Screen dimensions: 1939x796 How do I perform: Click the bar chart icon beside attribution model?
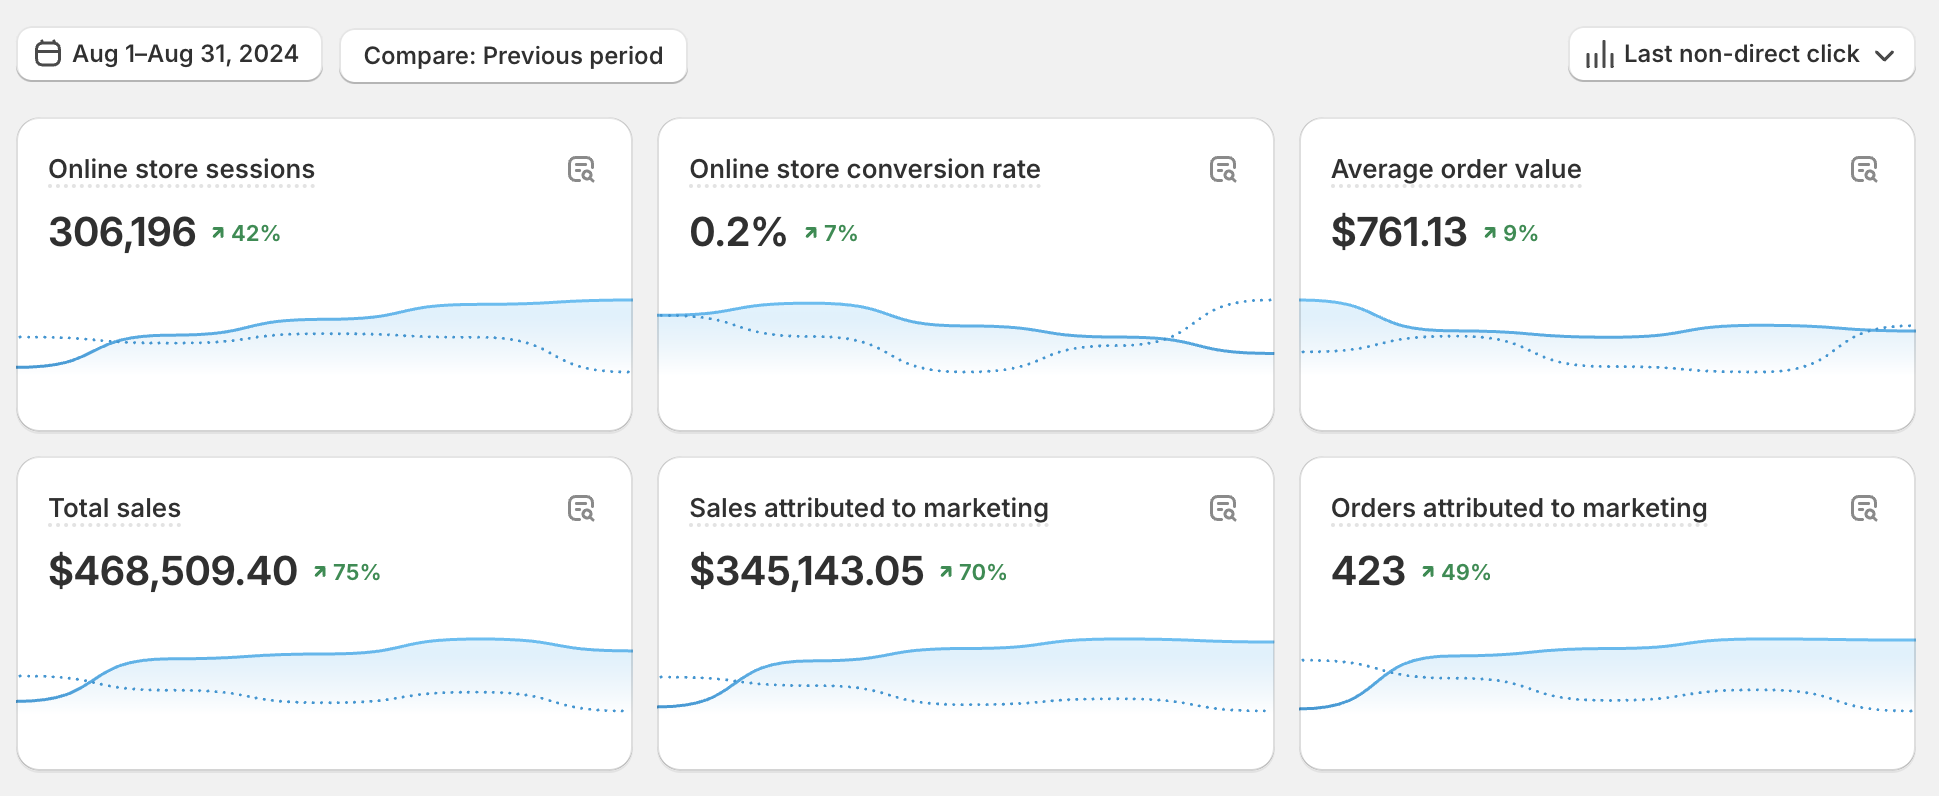coord(1599,55)
